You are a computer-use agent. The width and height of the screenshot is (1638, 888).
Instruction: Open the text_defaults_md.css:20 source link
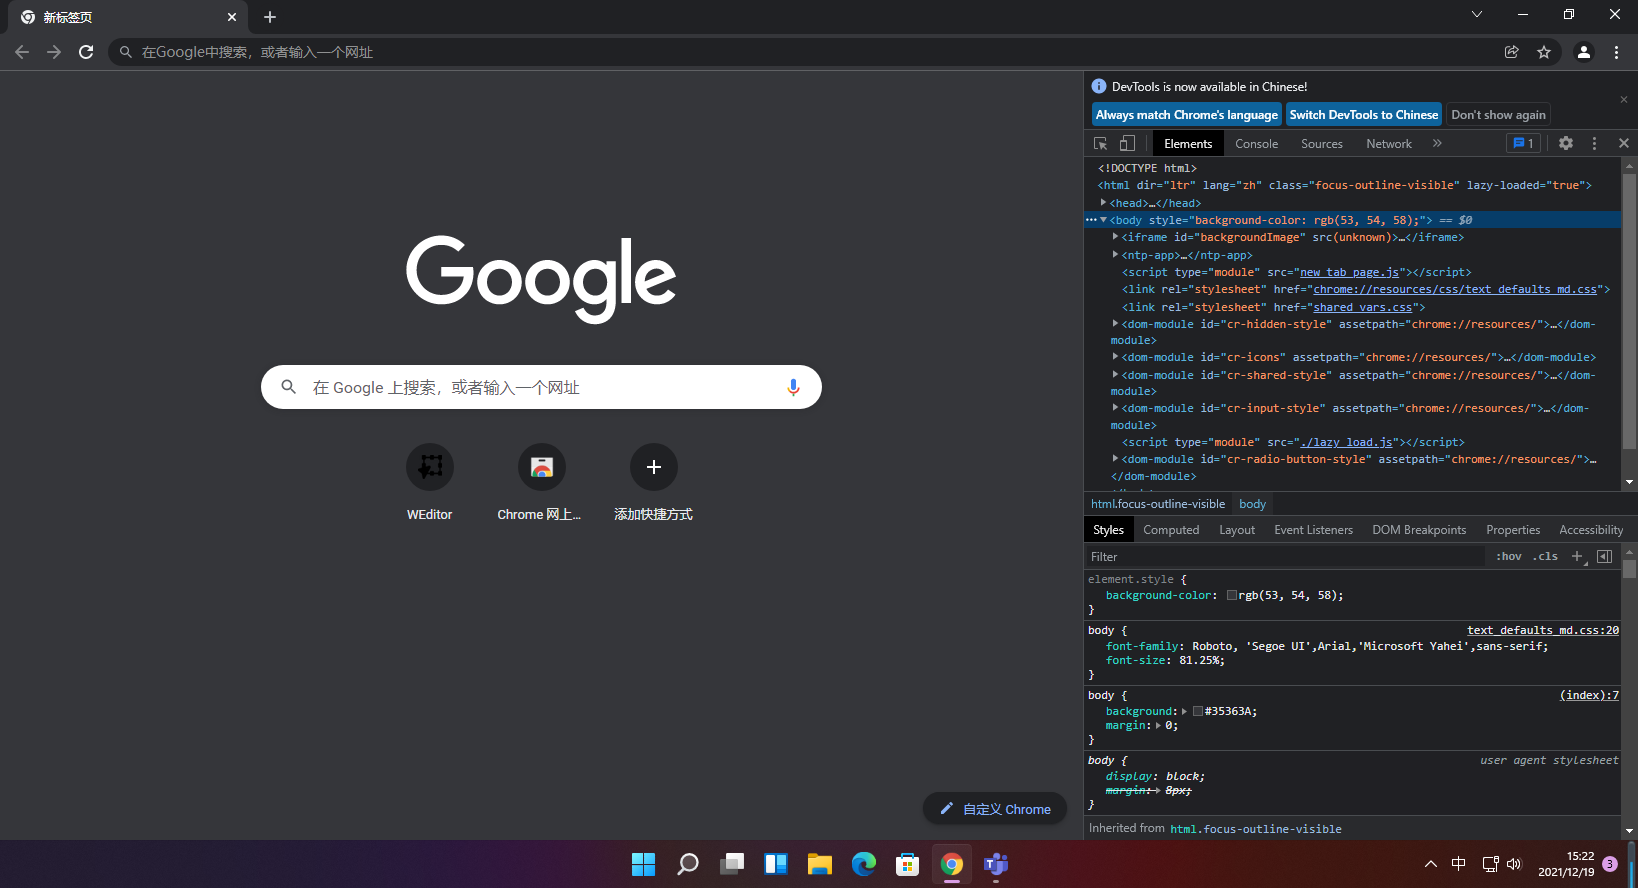click(x=1543, y=630)
